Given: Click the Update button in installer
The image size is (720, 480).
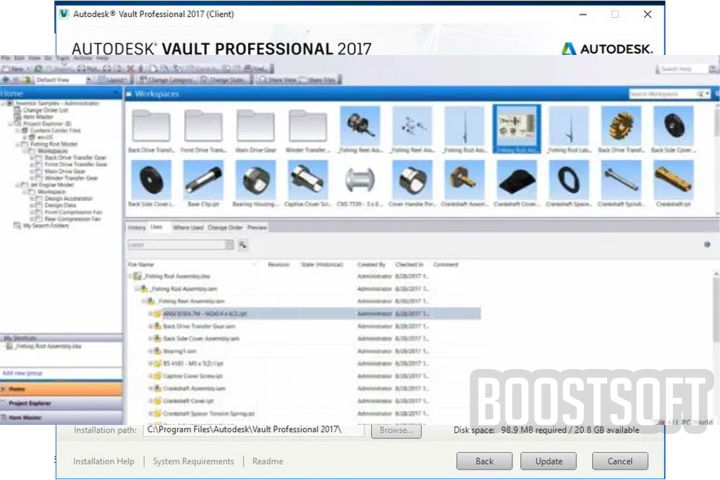Looking at the screenshot, I should [x=548, y=461].
